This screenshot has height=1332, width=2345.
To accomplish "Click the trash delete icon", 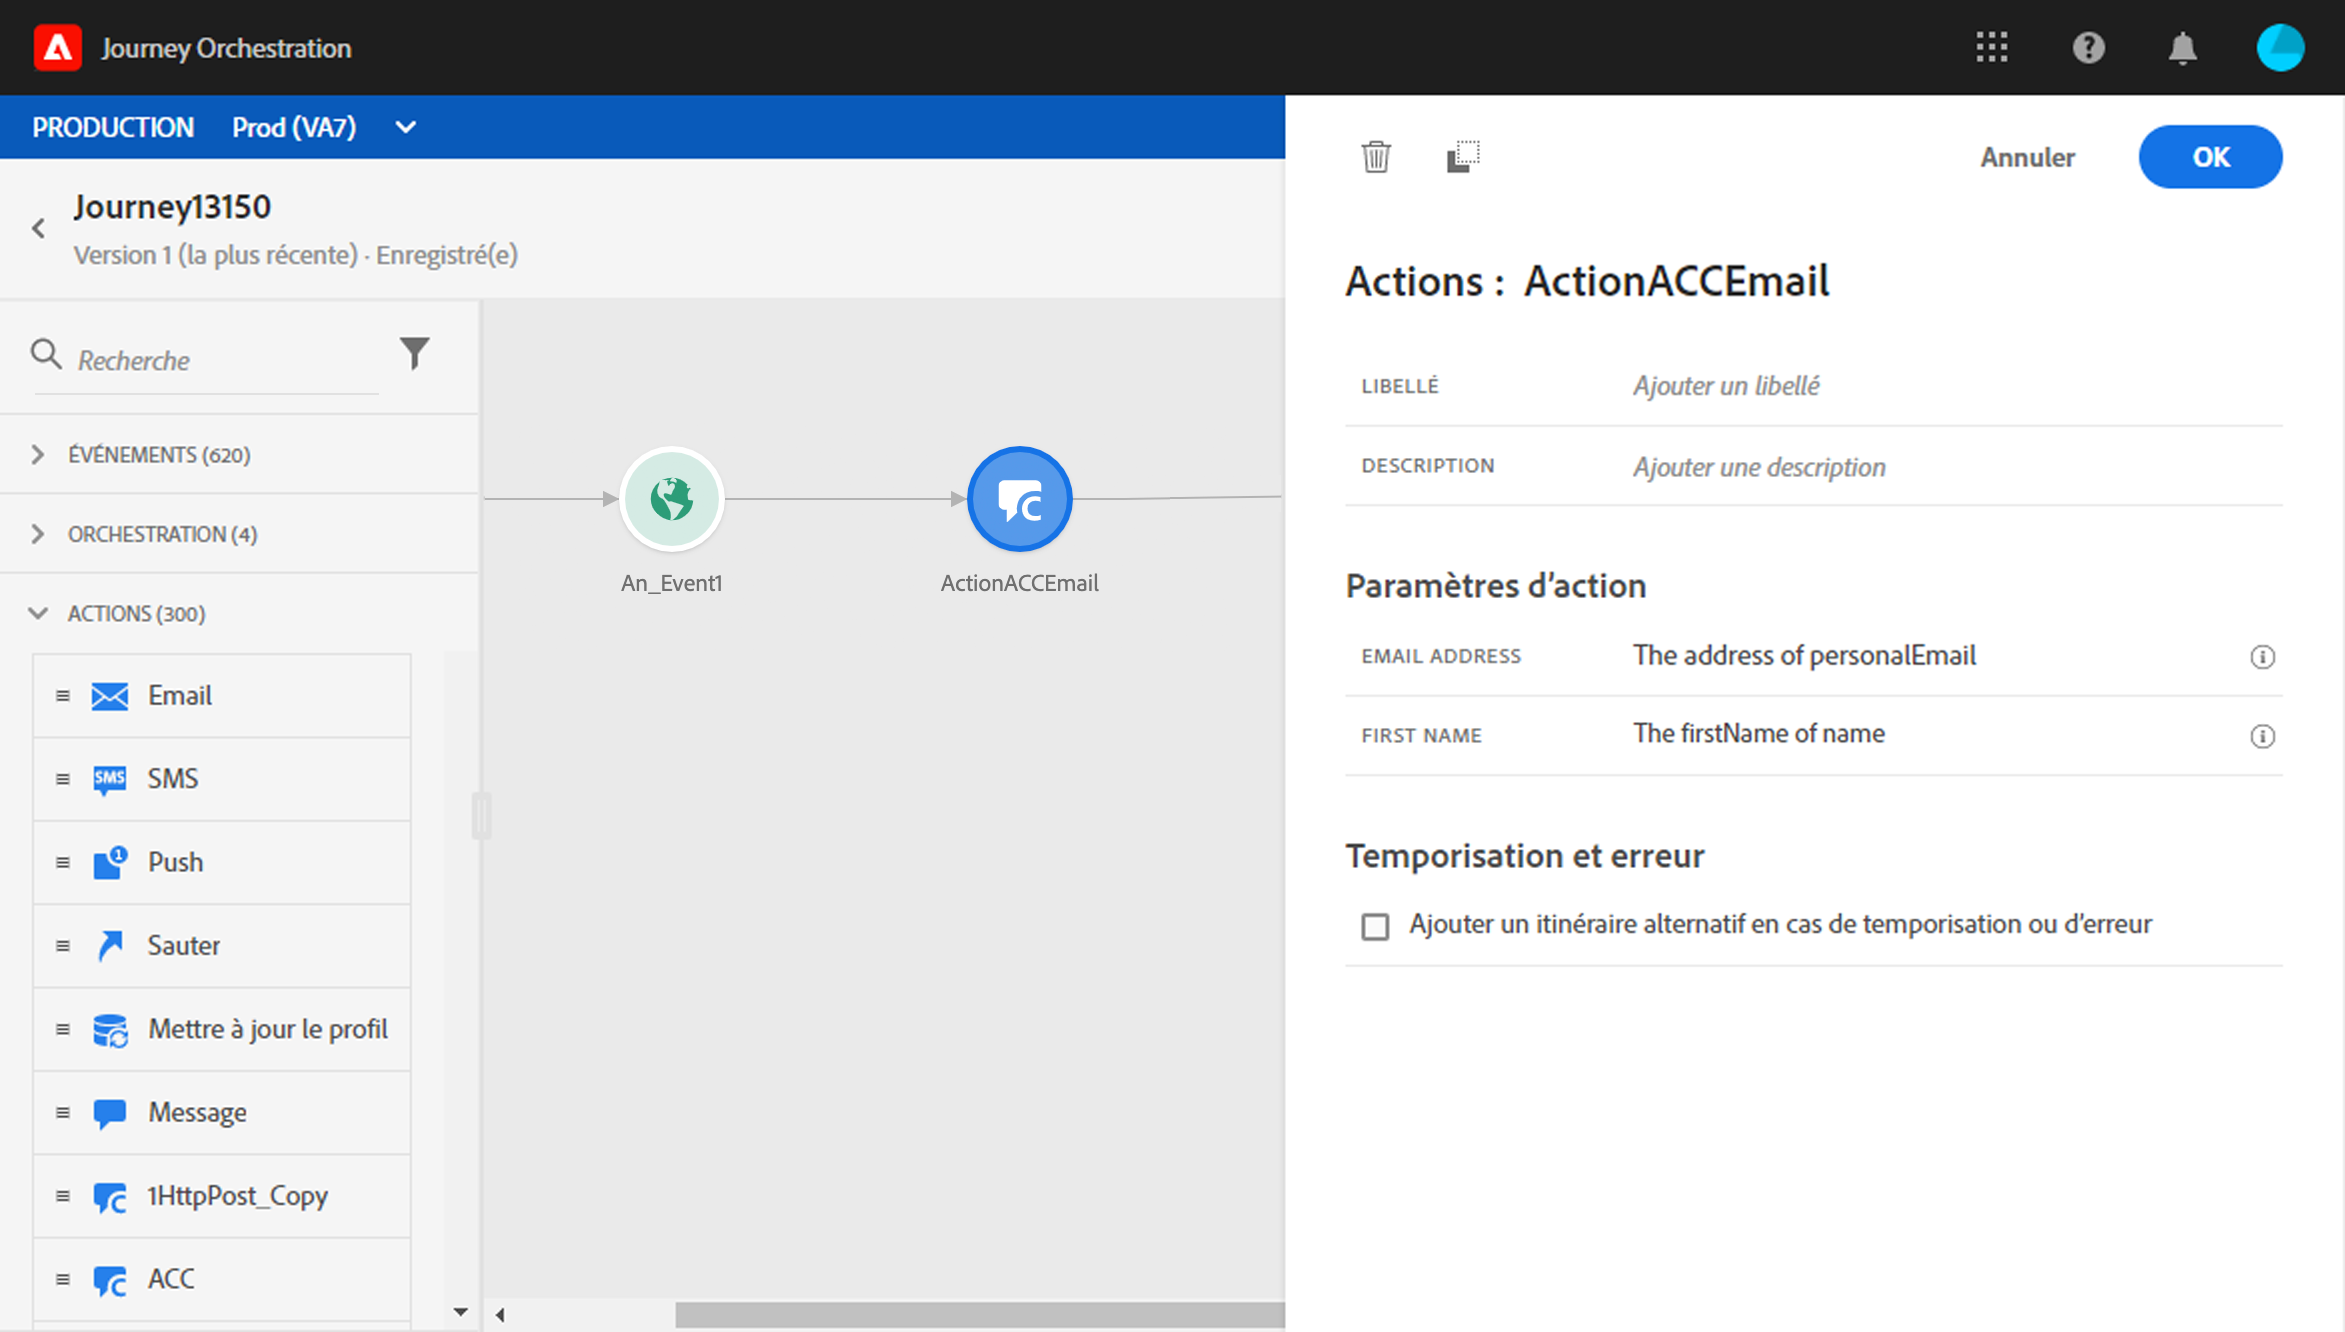I will click(x=1376, y=157).
